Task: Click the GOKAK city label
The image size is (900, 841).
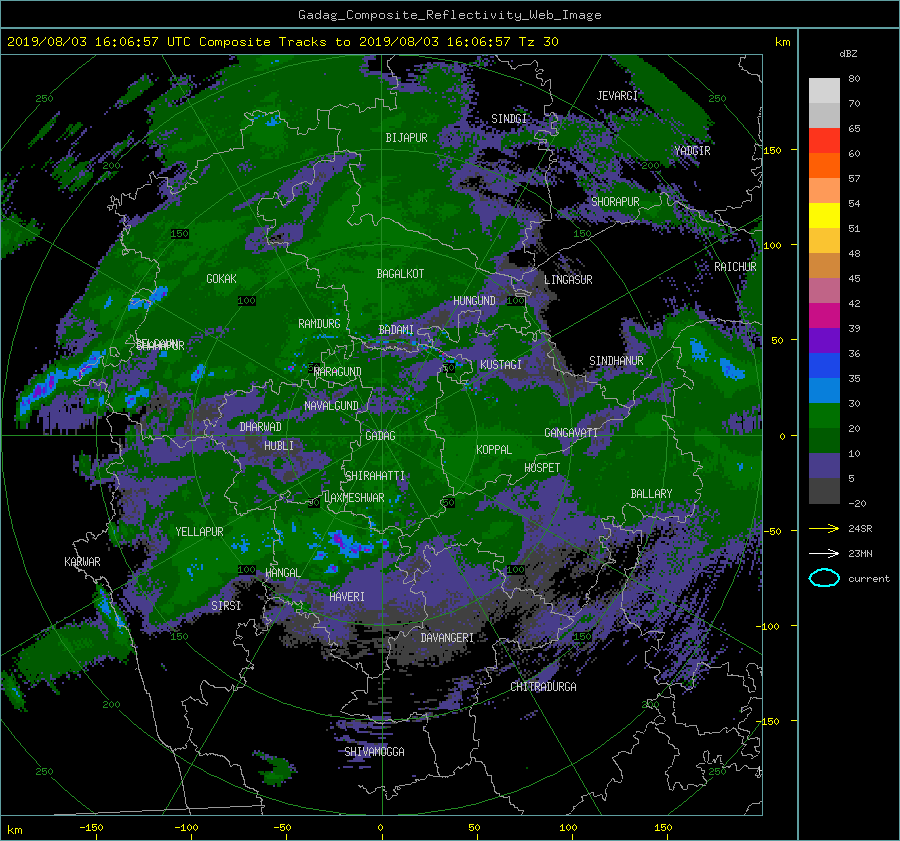Action: pyautogui.click(x=221, y=279)
